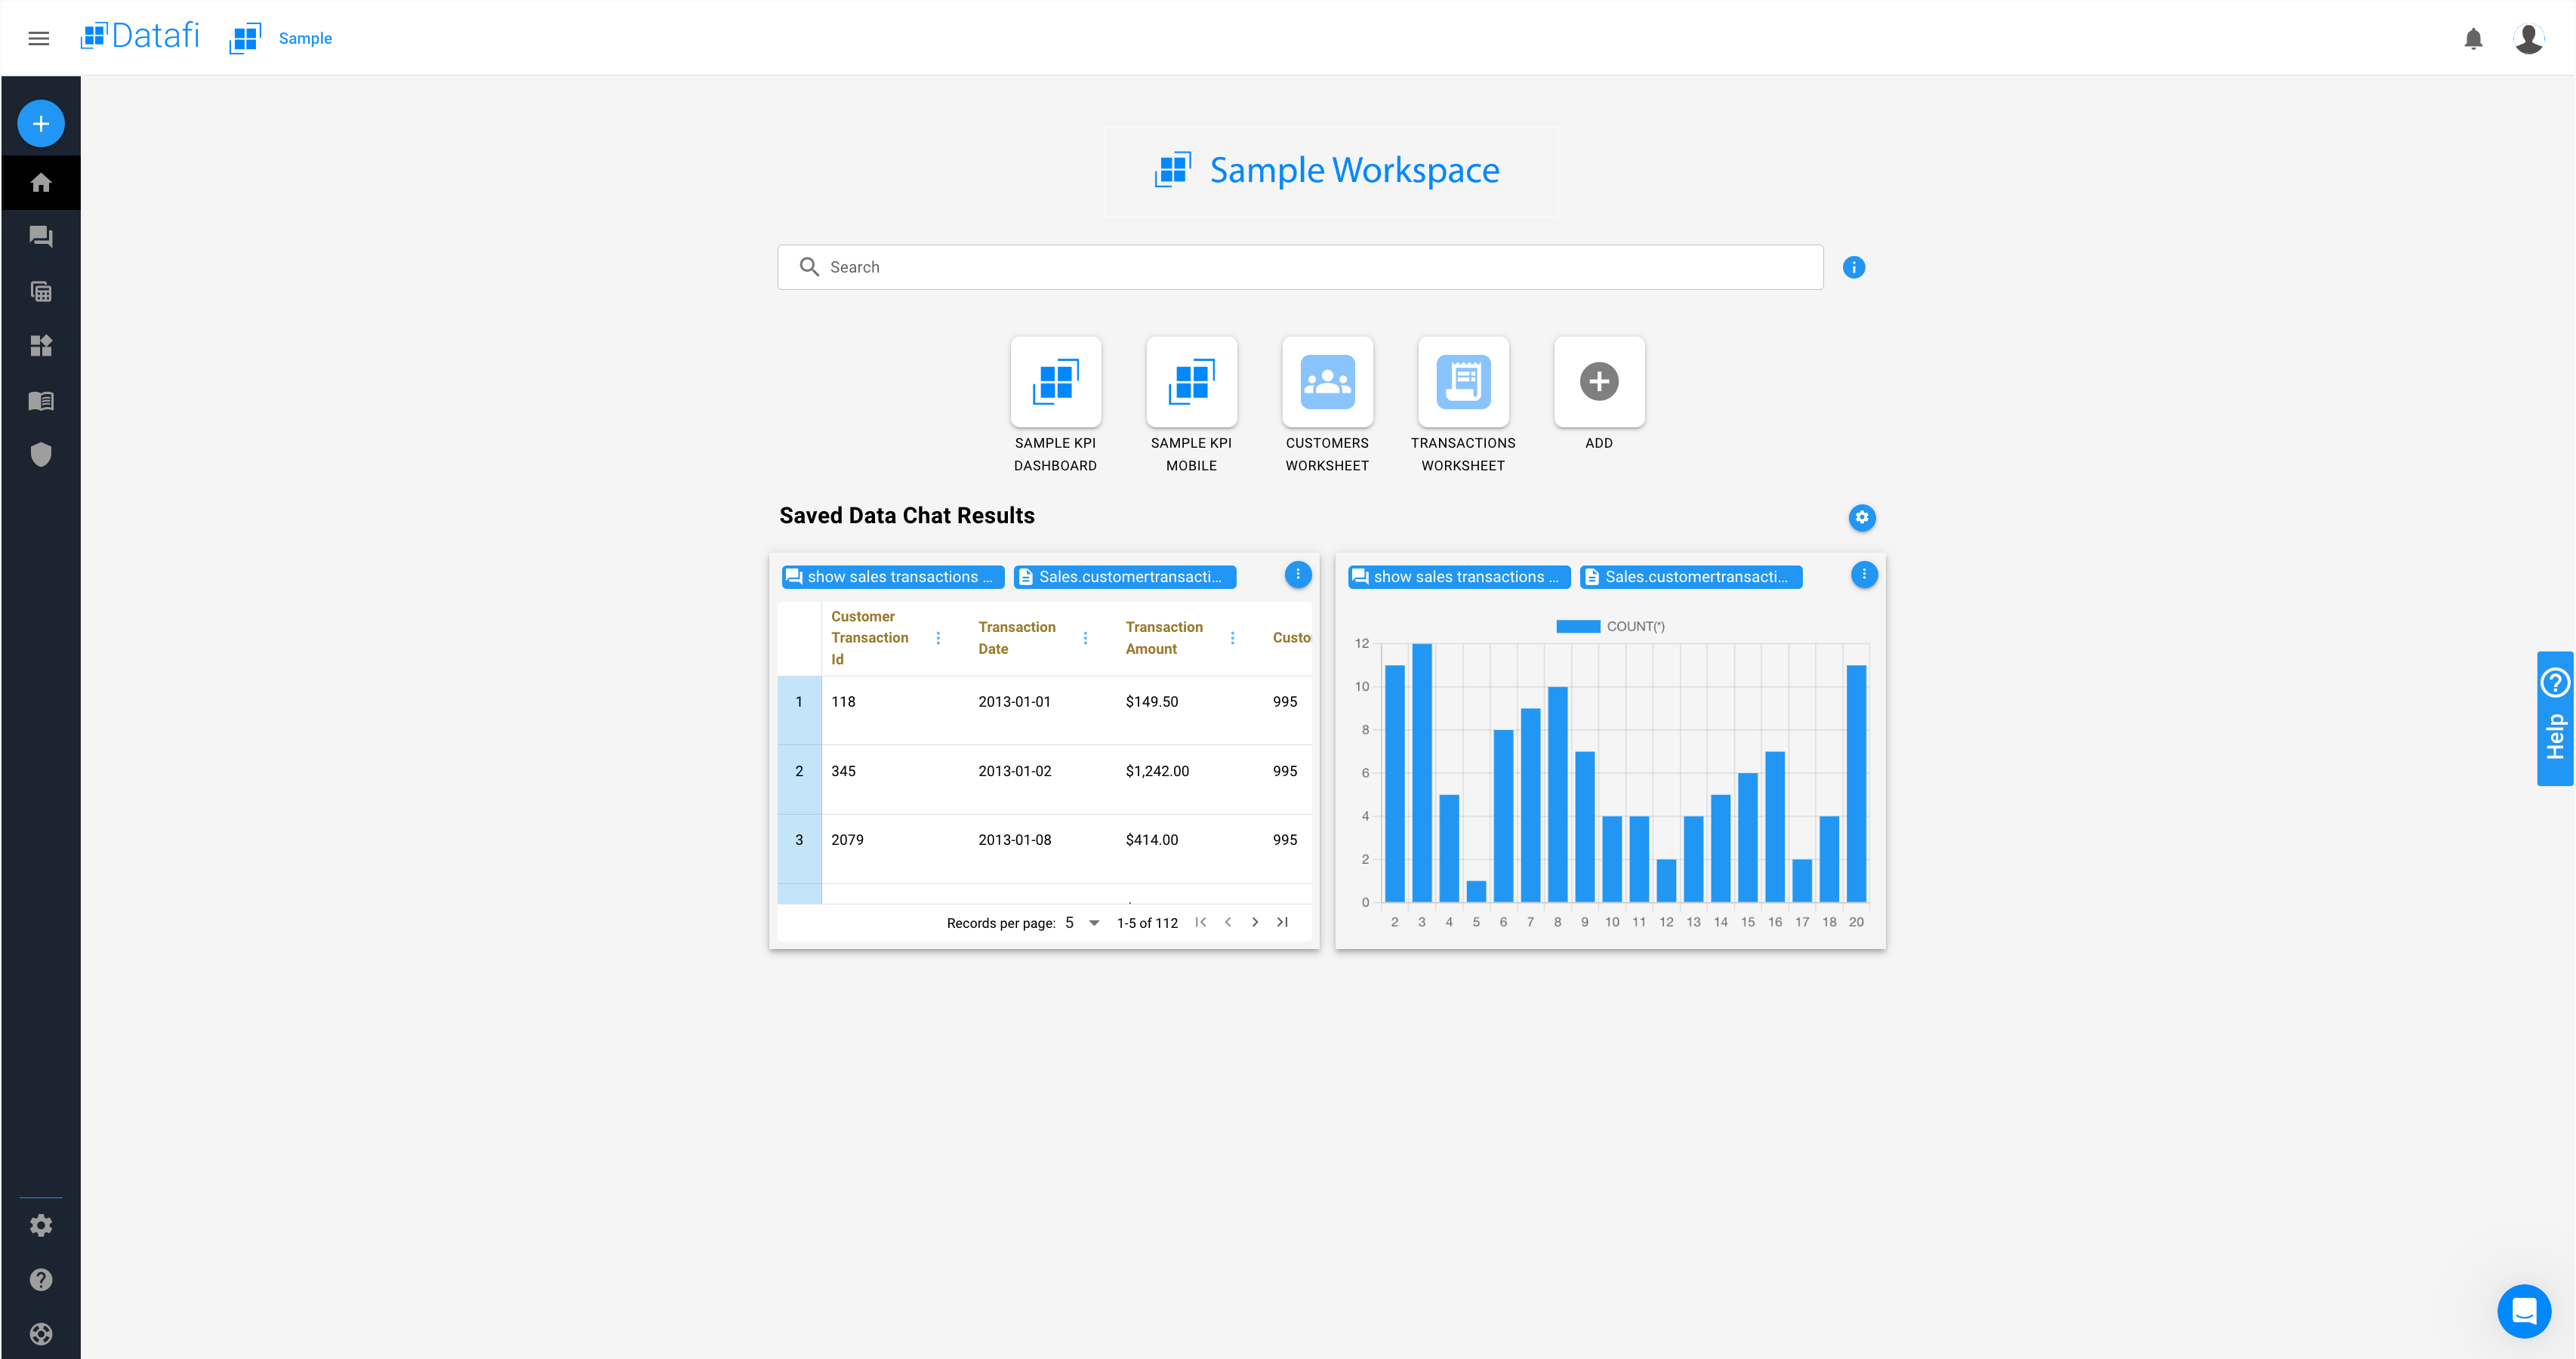Open the worksheets table icon in sidebar
Screen dimensions: 2576x1359
click(41, 292)
